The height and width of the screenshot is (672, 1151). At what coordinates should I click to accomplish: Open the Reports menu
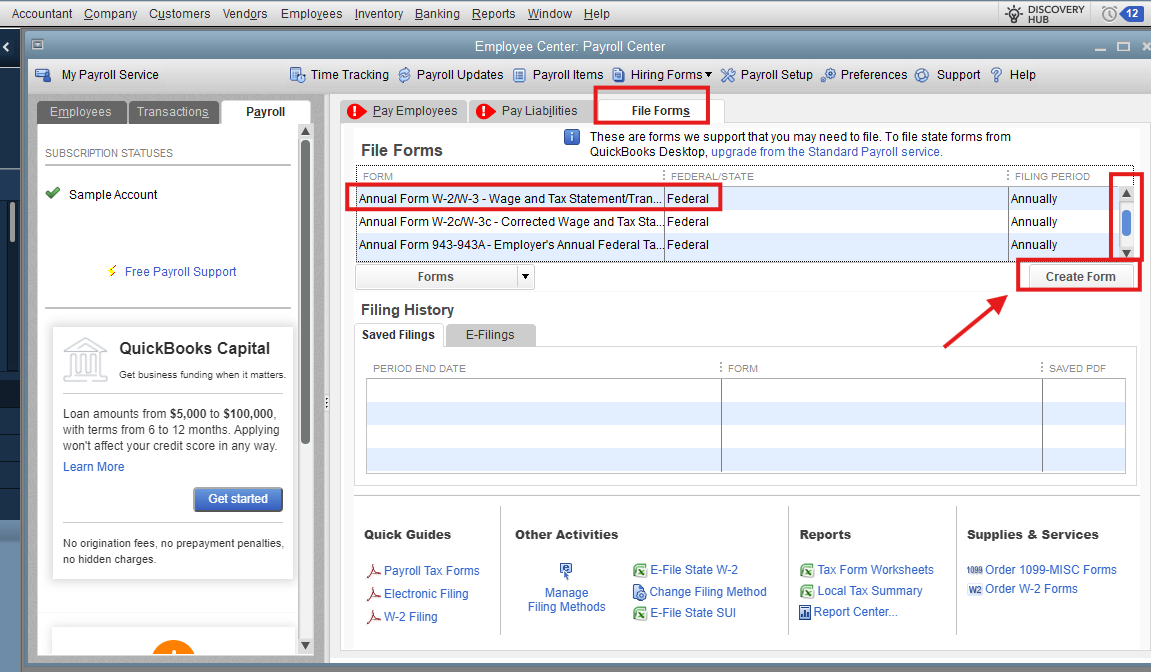point(493,13)
